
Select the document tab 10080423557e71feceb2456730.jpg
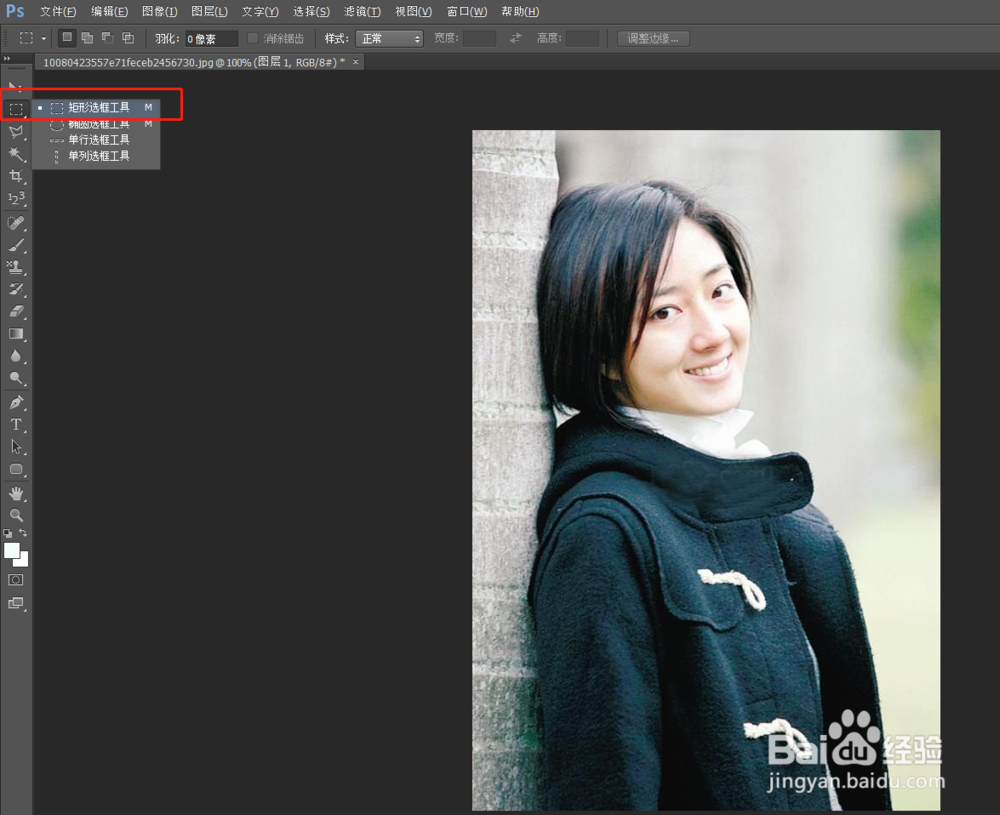click(193, 62)
